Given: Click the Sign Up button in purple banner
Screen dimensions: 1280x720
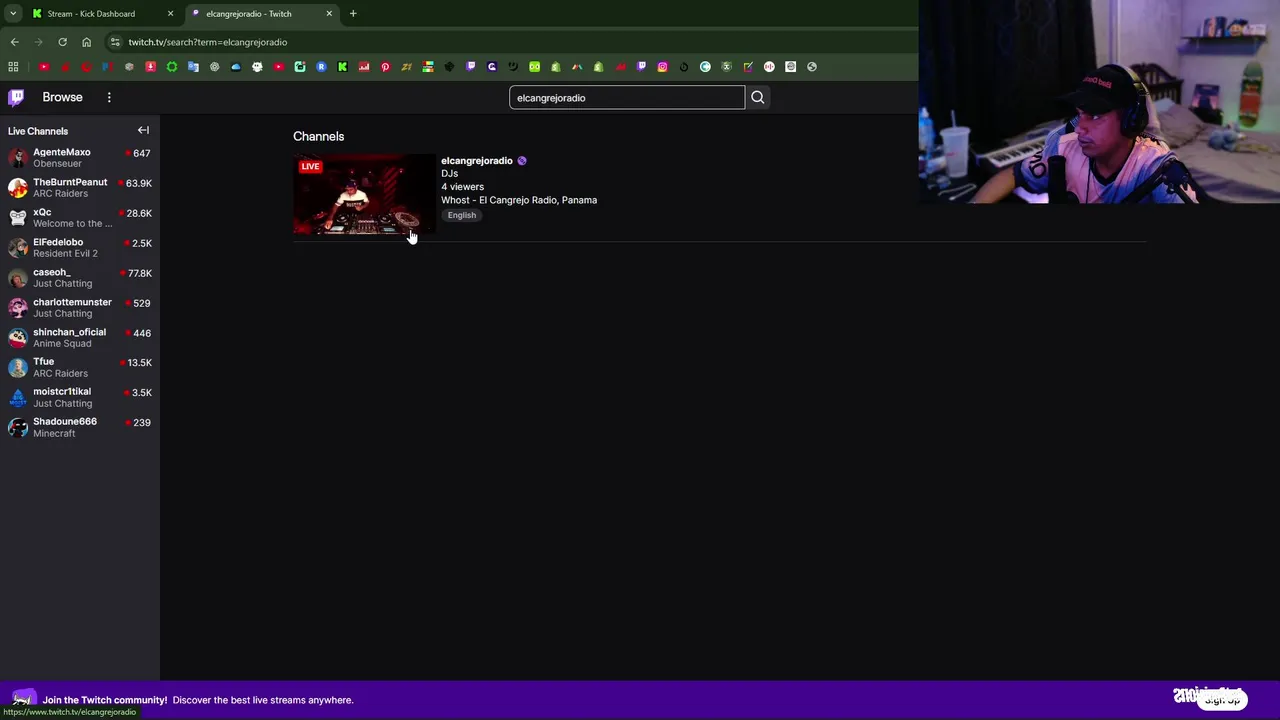Looking at the screenshot, I should [x=1222, y=700].
